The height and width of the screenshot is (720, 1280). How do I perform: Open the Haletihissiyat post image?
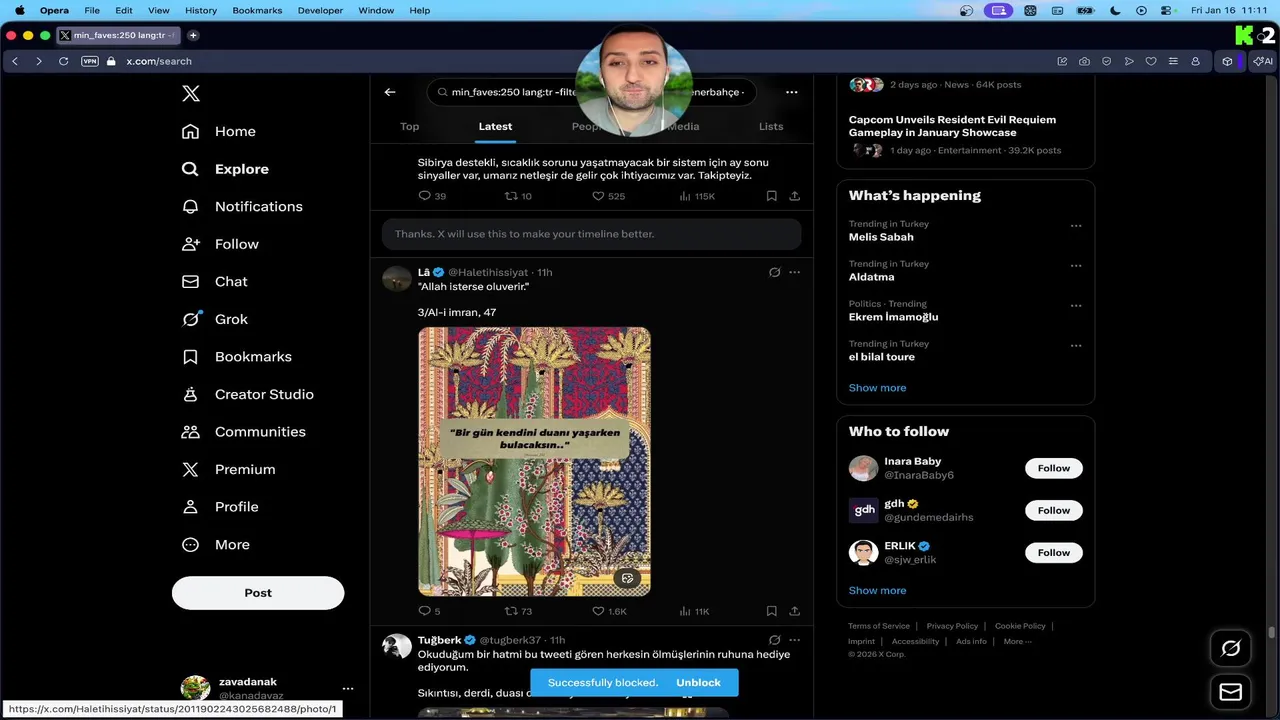click(534, 461)
